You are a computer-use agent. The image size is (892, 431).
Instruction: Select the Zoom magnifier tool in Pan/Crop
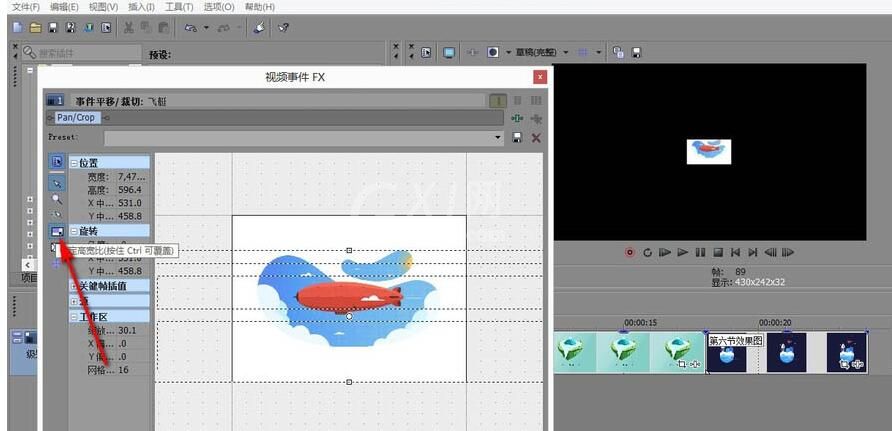pyautogui.click(x=57, y=199)
